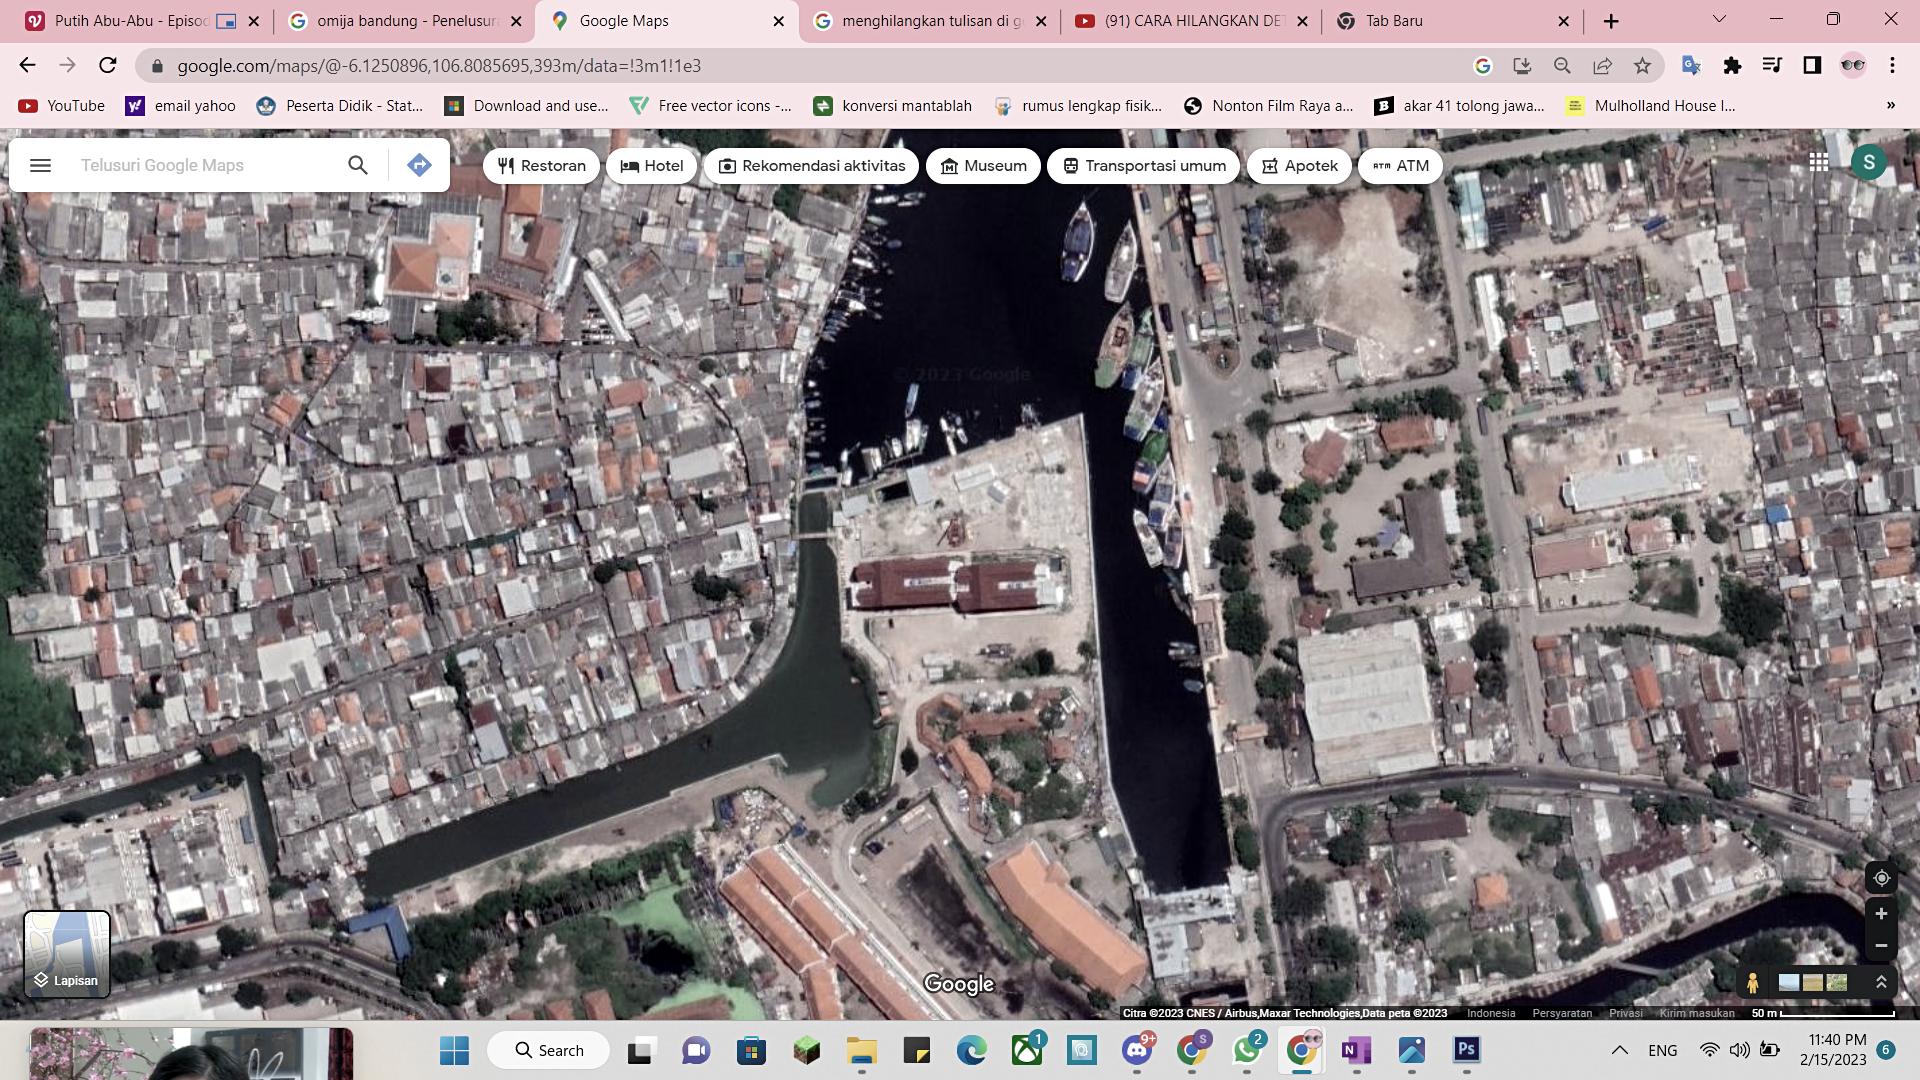Open the Street View pegman

tap(1752, 983)
